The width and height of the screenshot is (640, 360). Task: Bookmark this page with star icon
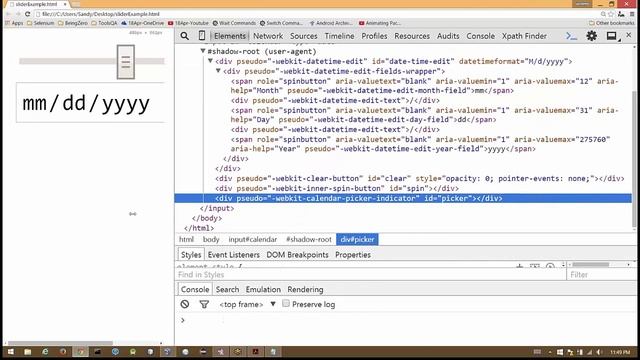tap(611, 14)
